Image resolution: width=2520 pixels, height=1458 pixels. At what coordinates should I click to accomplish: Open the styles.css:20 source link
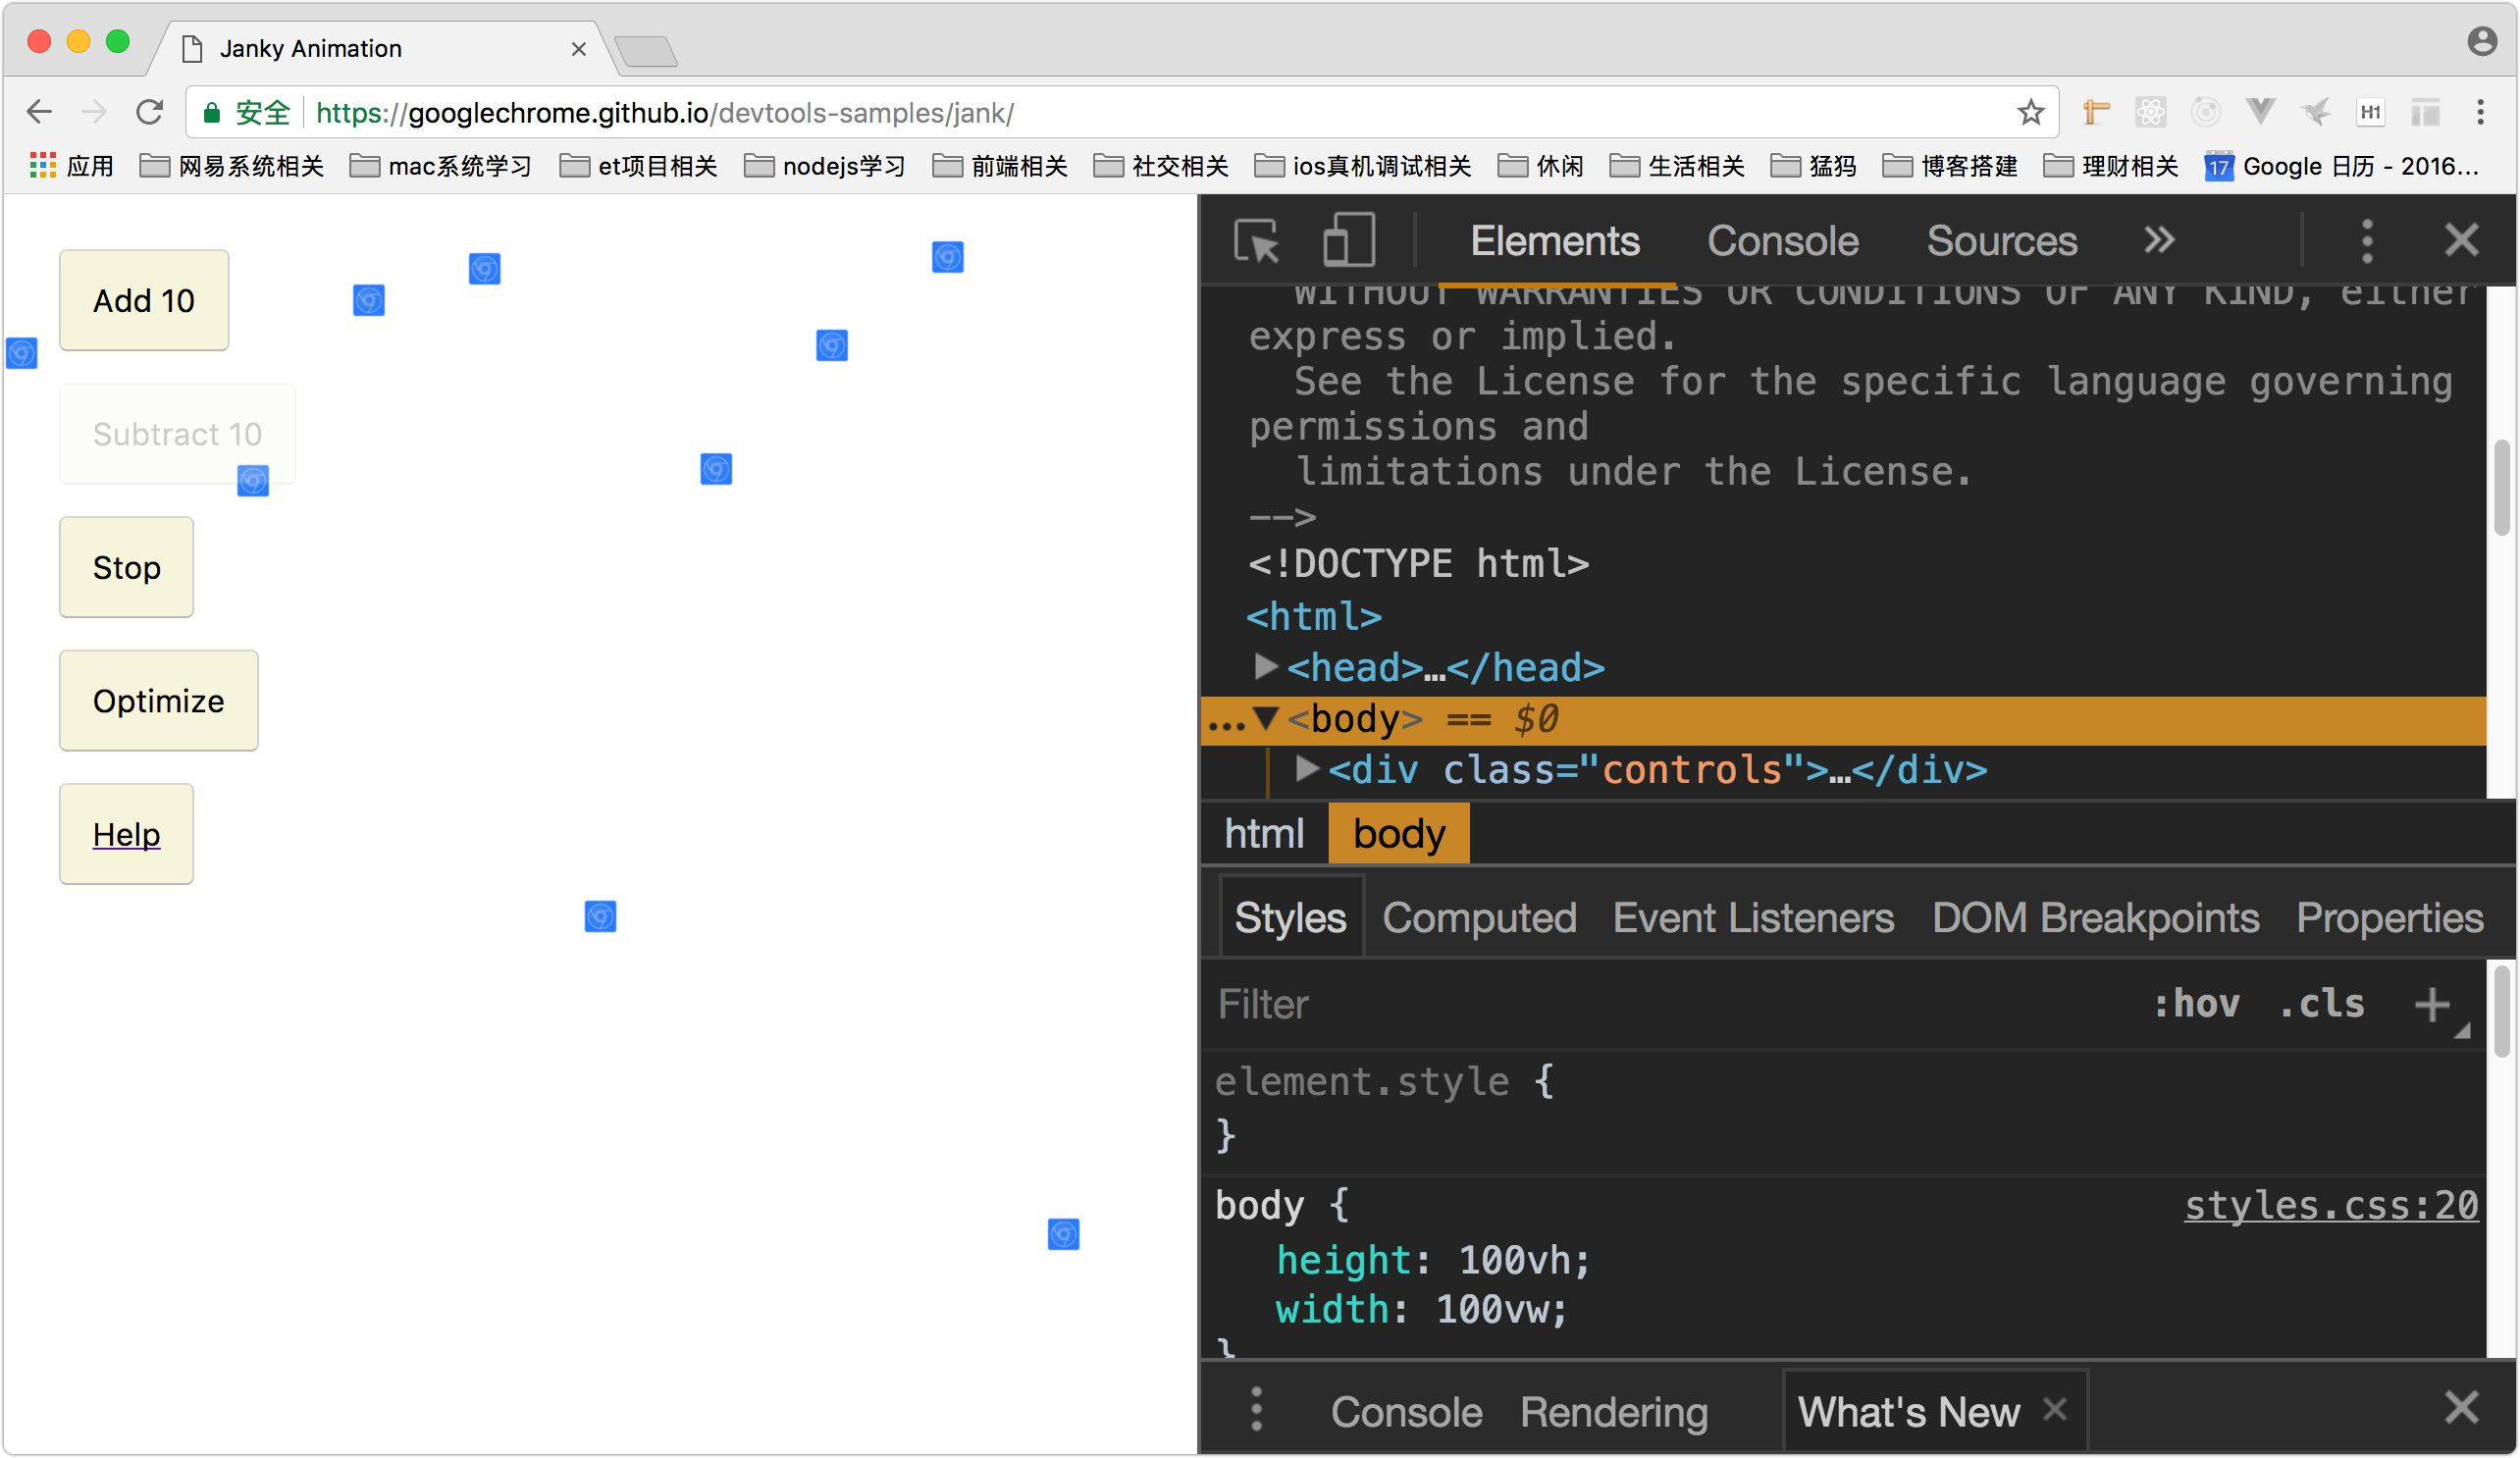2330,1206
